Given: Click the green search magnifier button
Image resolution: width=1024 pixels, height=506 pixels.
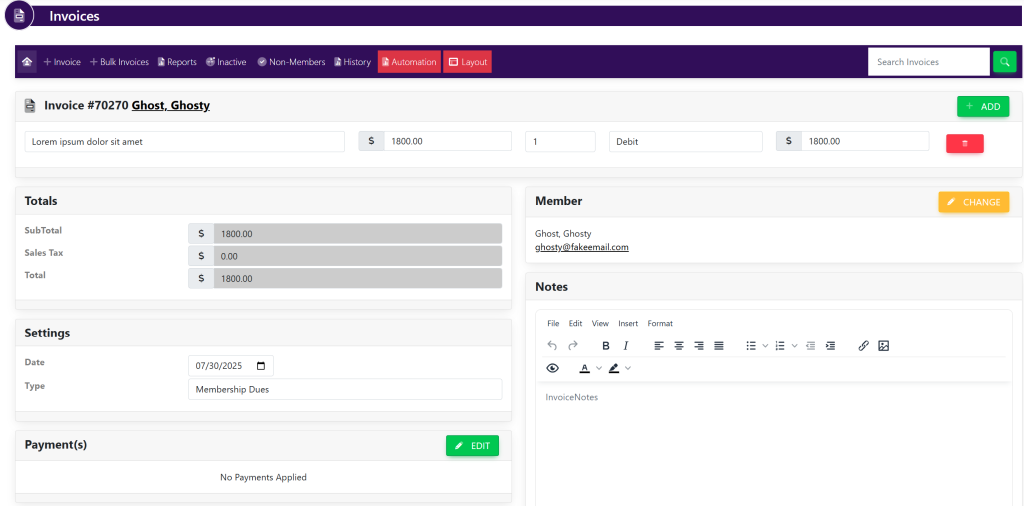Looking at the screenshot, I should click(1004, 62).
